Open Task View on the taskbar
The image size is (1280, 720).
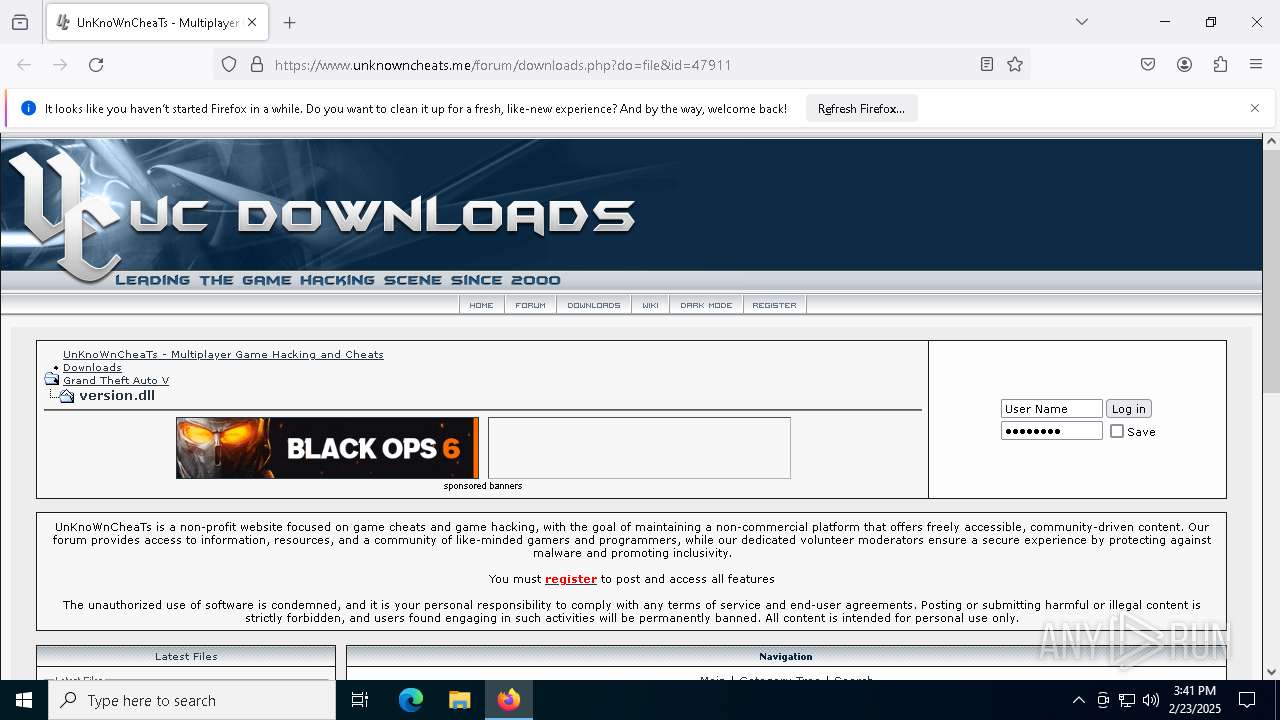(x=360, y=700)
